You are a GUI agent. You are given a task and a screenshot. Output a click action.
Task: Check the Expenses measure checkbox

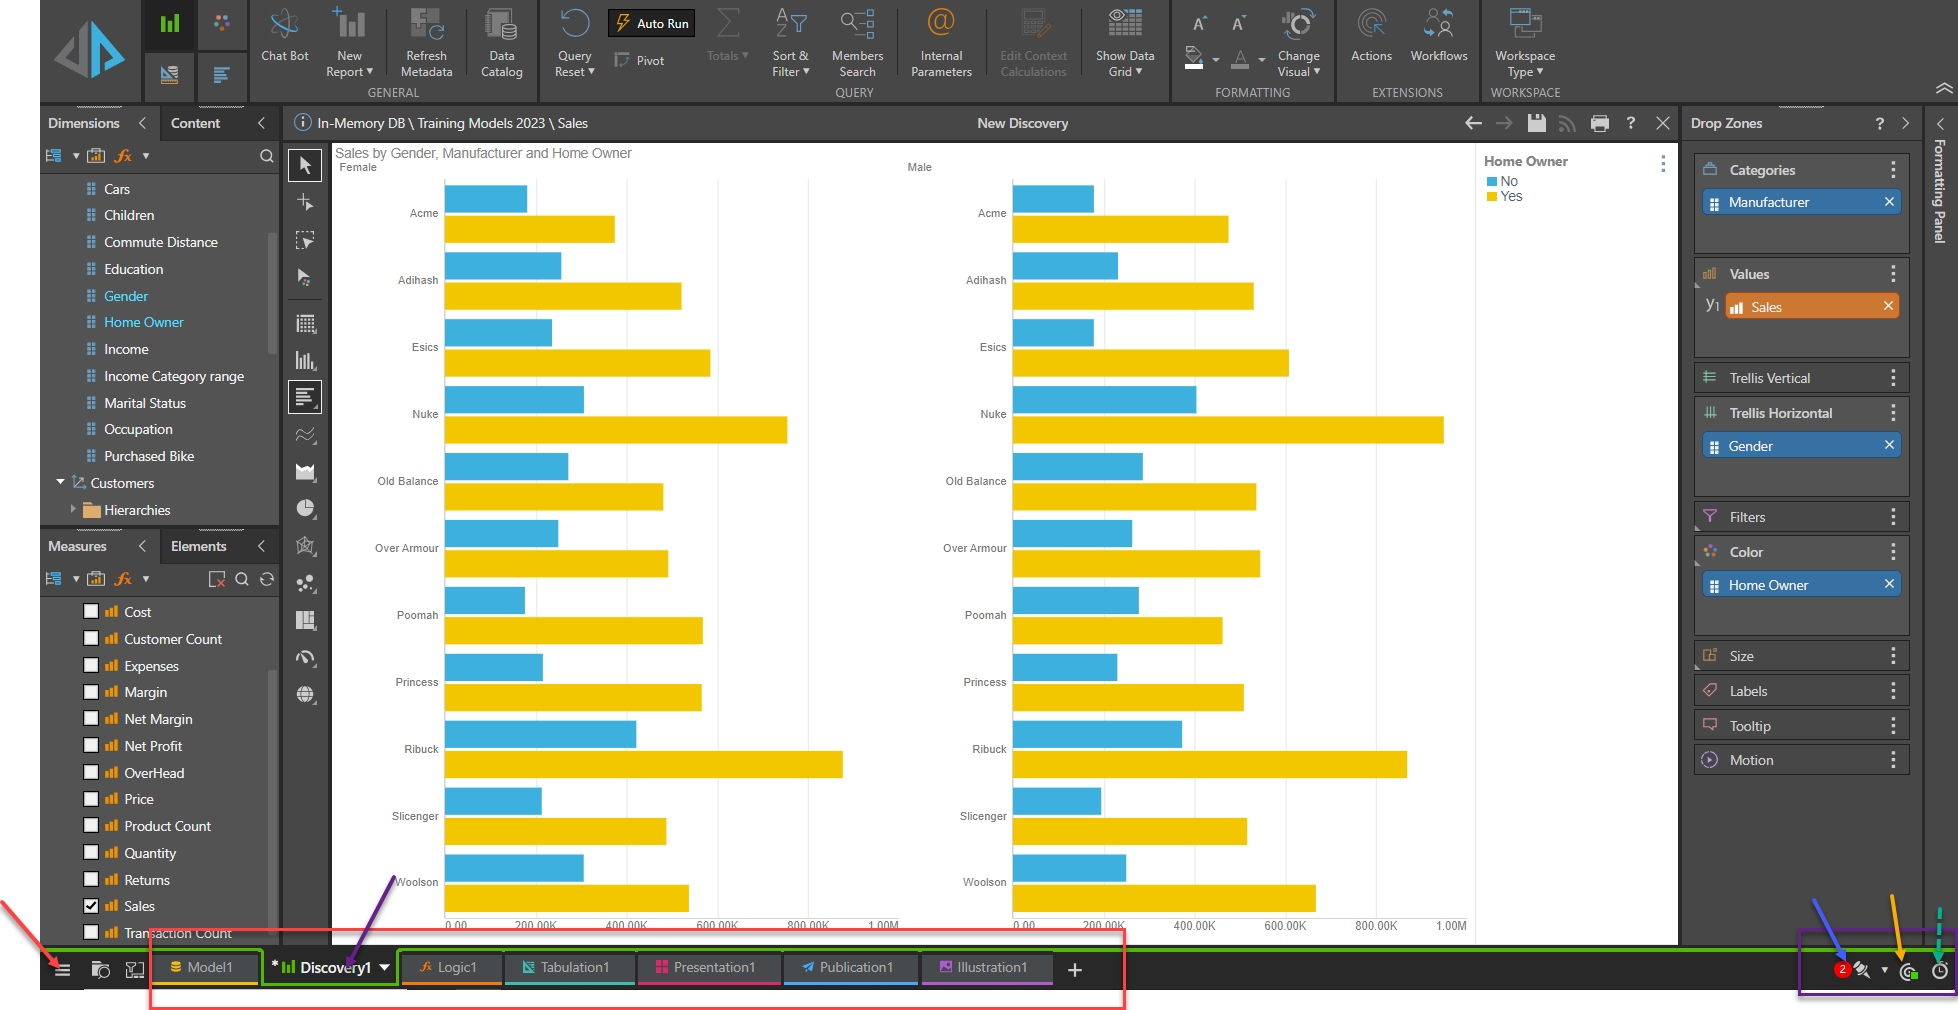pyautogui.click(x=91, y=666)
